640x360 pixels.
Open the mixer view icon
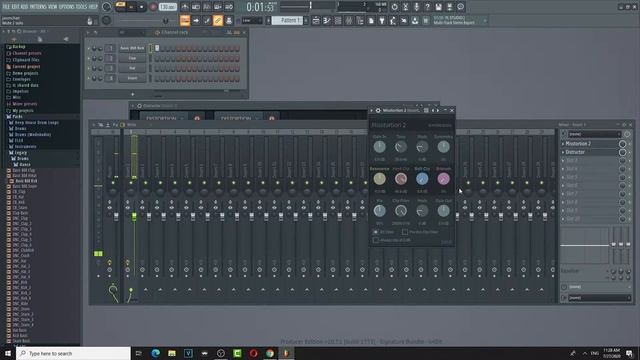(x=349, y=20)
